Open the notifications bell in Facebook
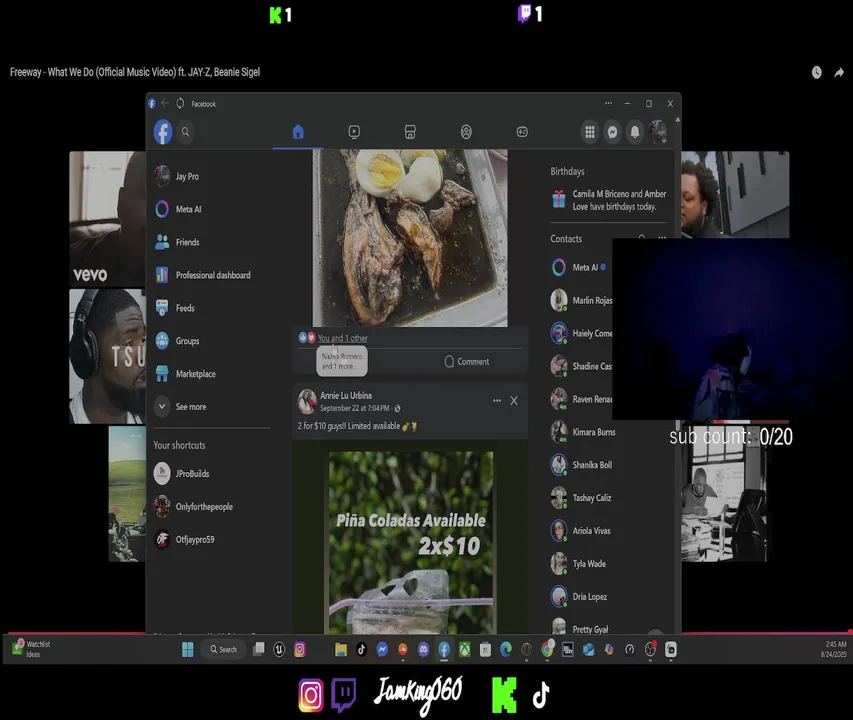 (635, 132)
